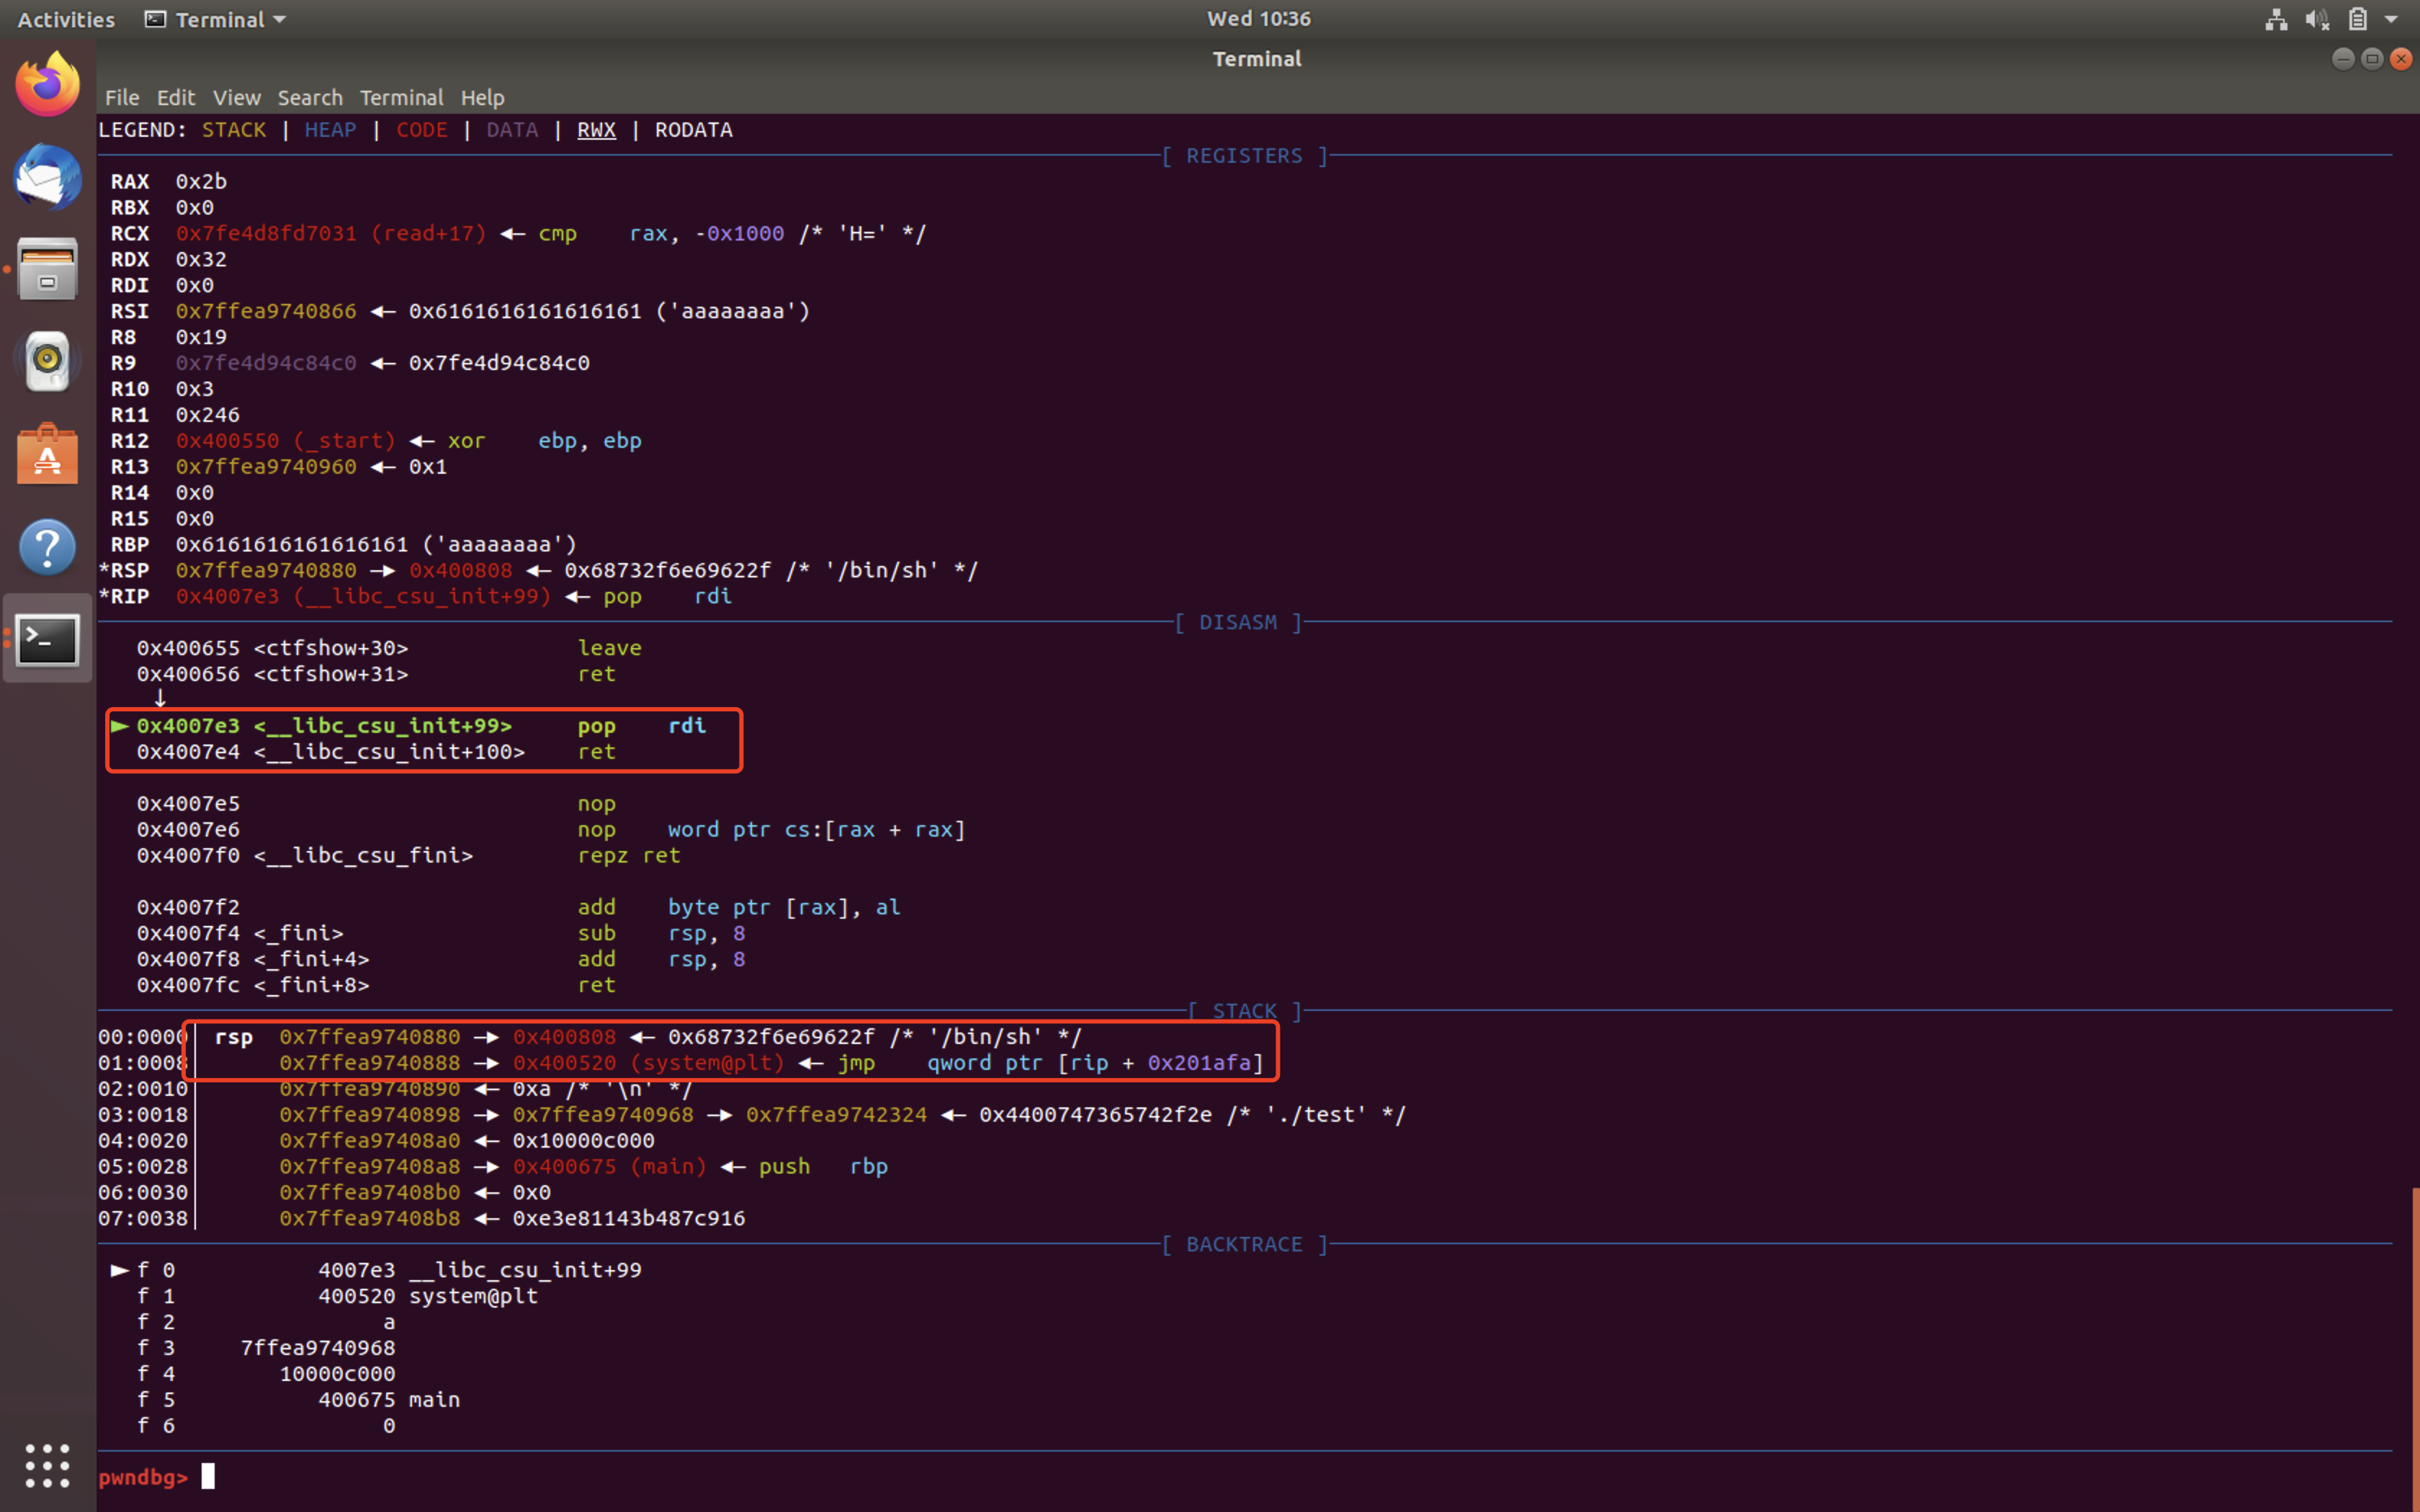Open Rhythmbox music player in dock
The image size is (2420, 1512).
pos(47,361)
